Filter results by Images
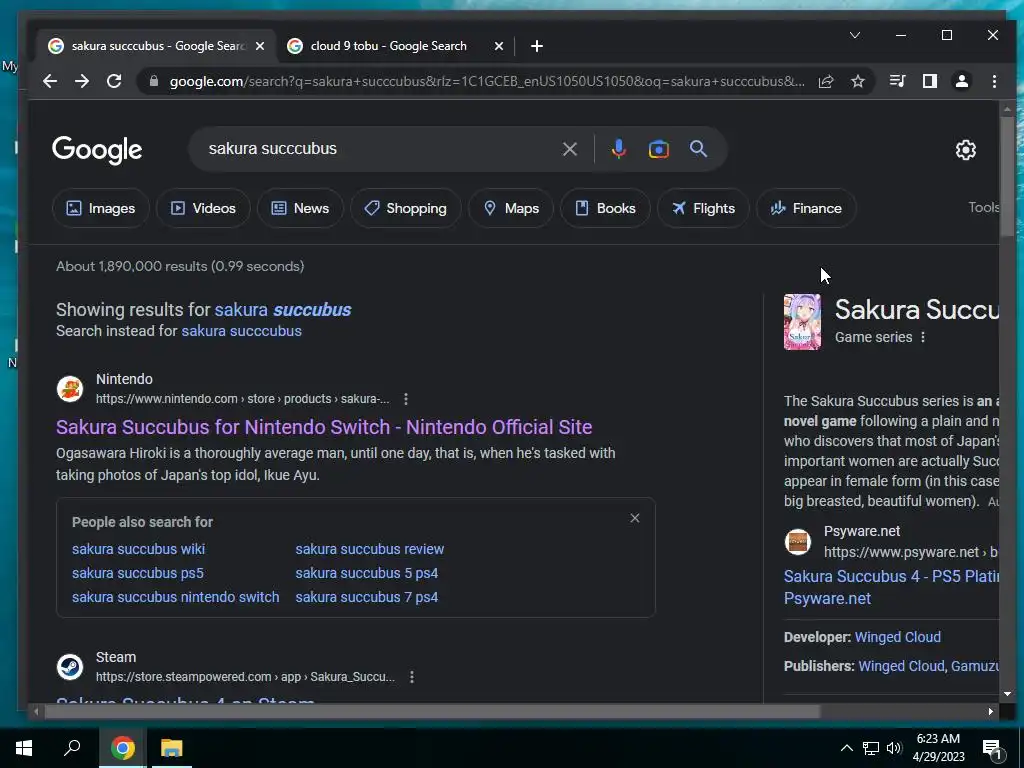The image size is (1024, 768). point(101,208)
